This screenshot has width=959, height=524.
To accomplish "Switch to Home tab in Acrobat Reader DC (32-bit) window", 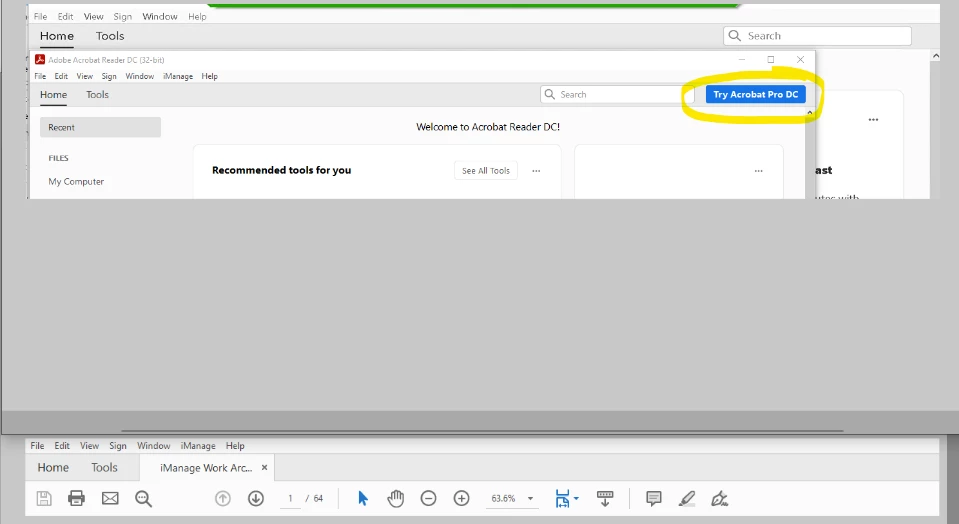I will click(53, 95).
